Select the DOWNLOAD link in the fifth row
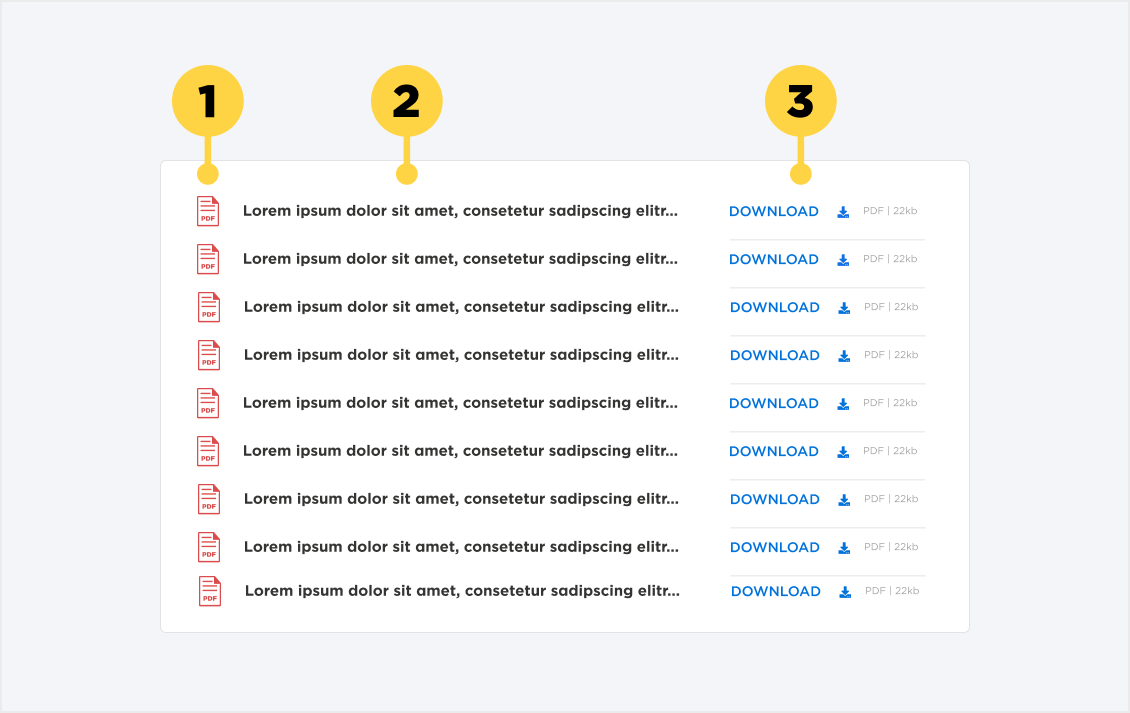This screenshot has height=713, width=1130. coord(774,403)
